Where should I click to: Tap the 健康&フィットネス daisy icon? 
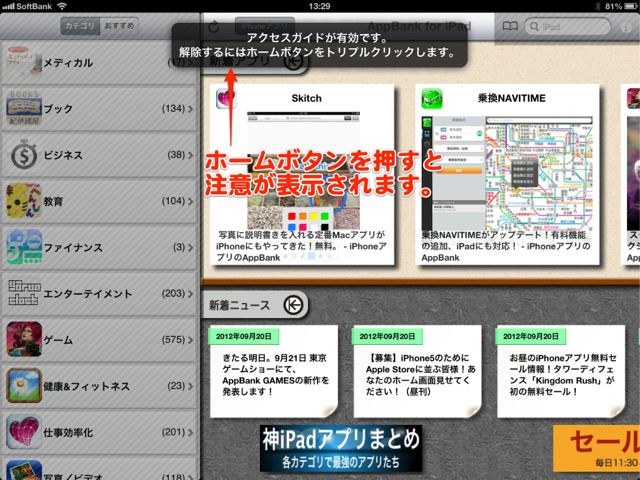24,385
